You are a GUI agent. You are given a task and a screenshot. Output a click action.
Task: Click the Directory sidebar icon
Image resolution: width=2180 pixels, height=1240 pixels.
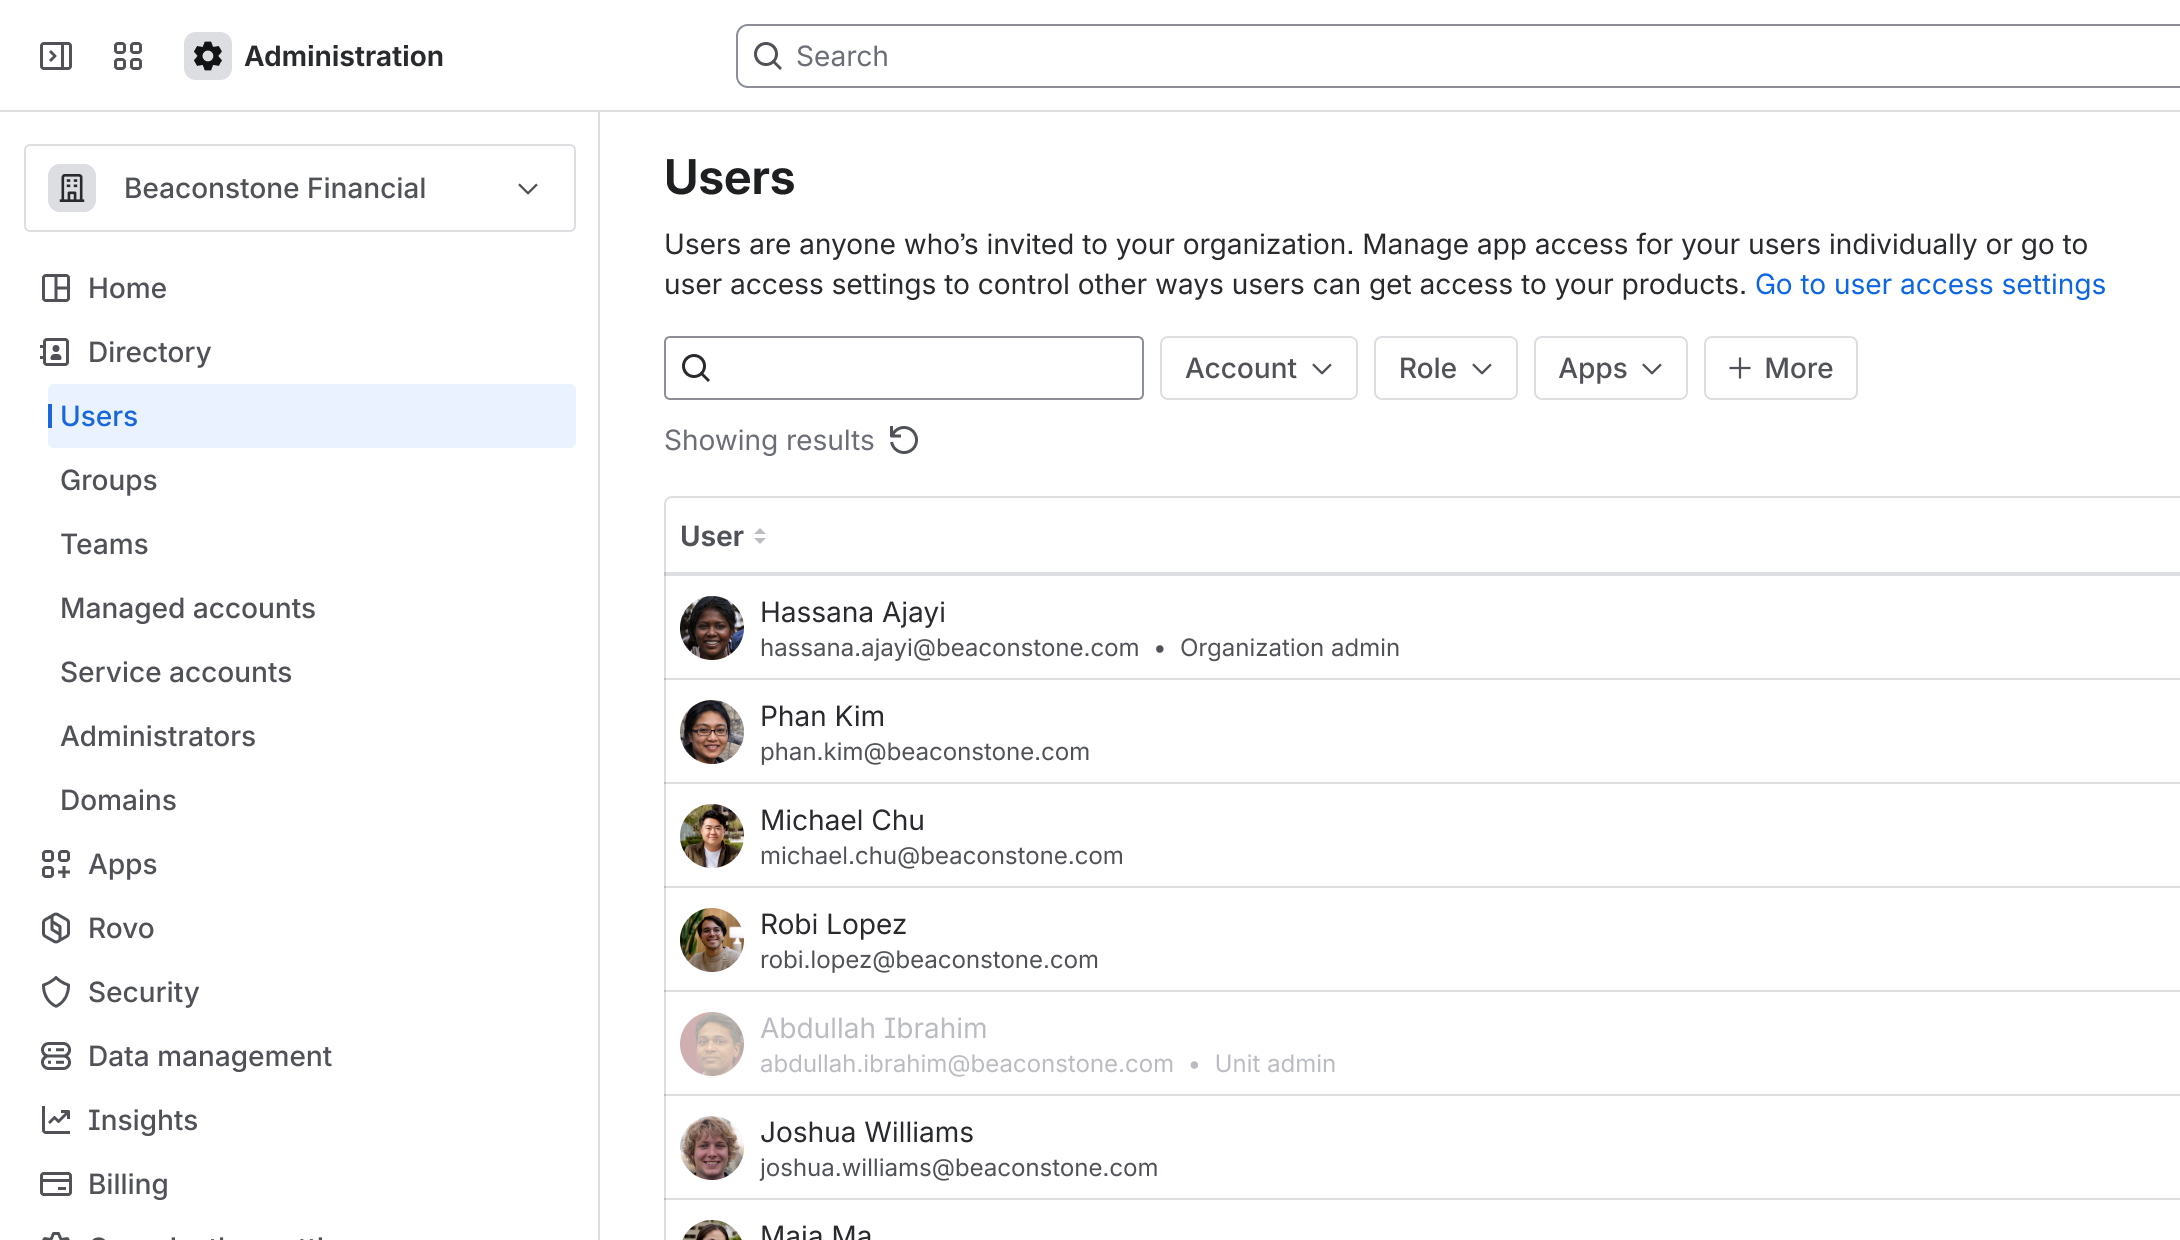[56, 352]
